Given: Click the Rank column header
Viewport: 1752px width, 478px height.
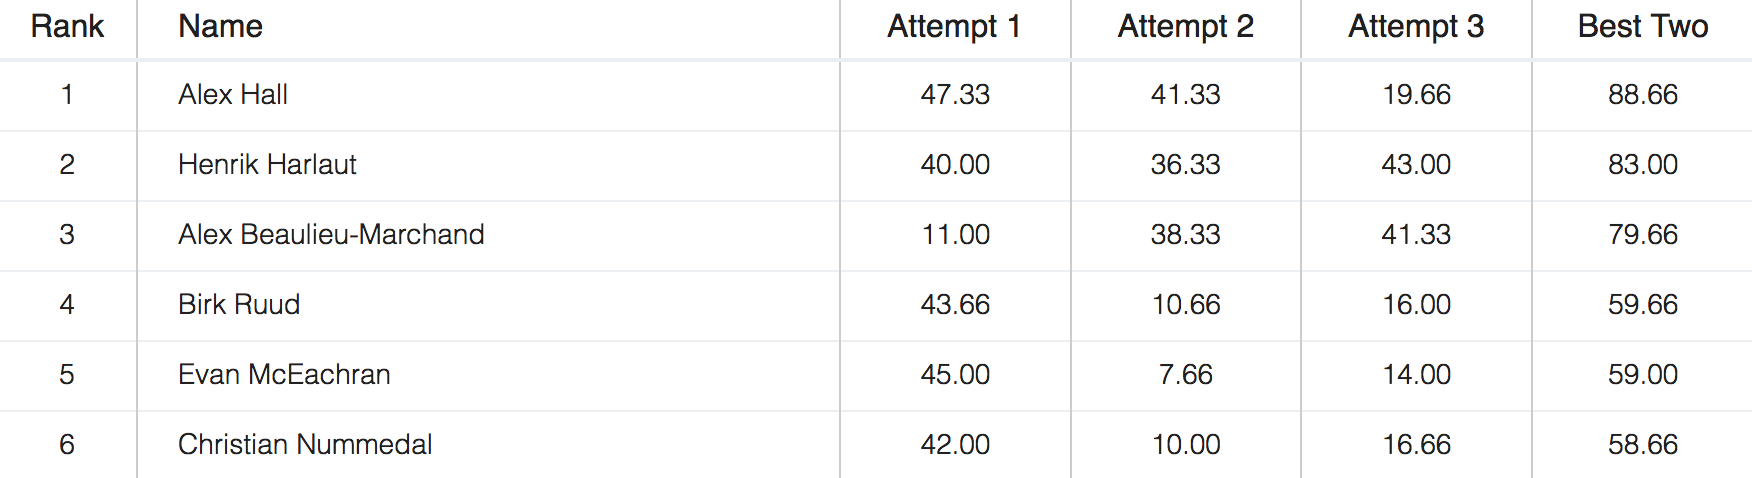Looking at the screenshot, I should pyautogui.click(x=67, y=27).
